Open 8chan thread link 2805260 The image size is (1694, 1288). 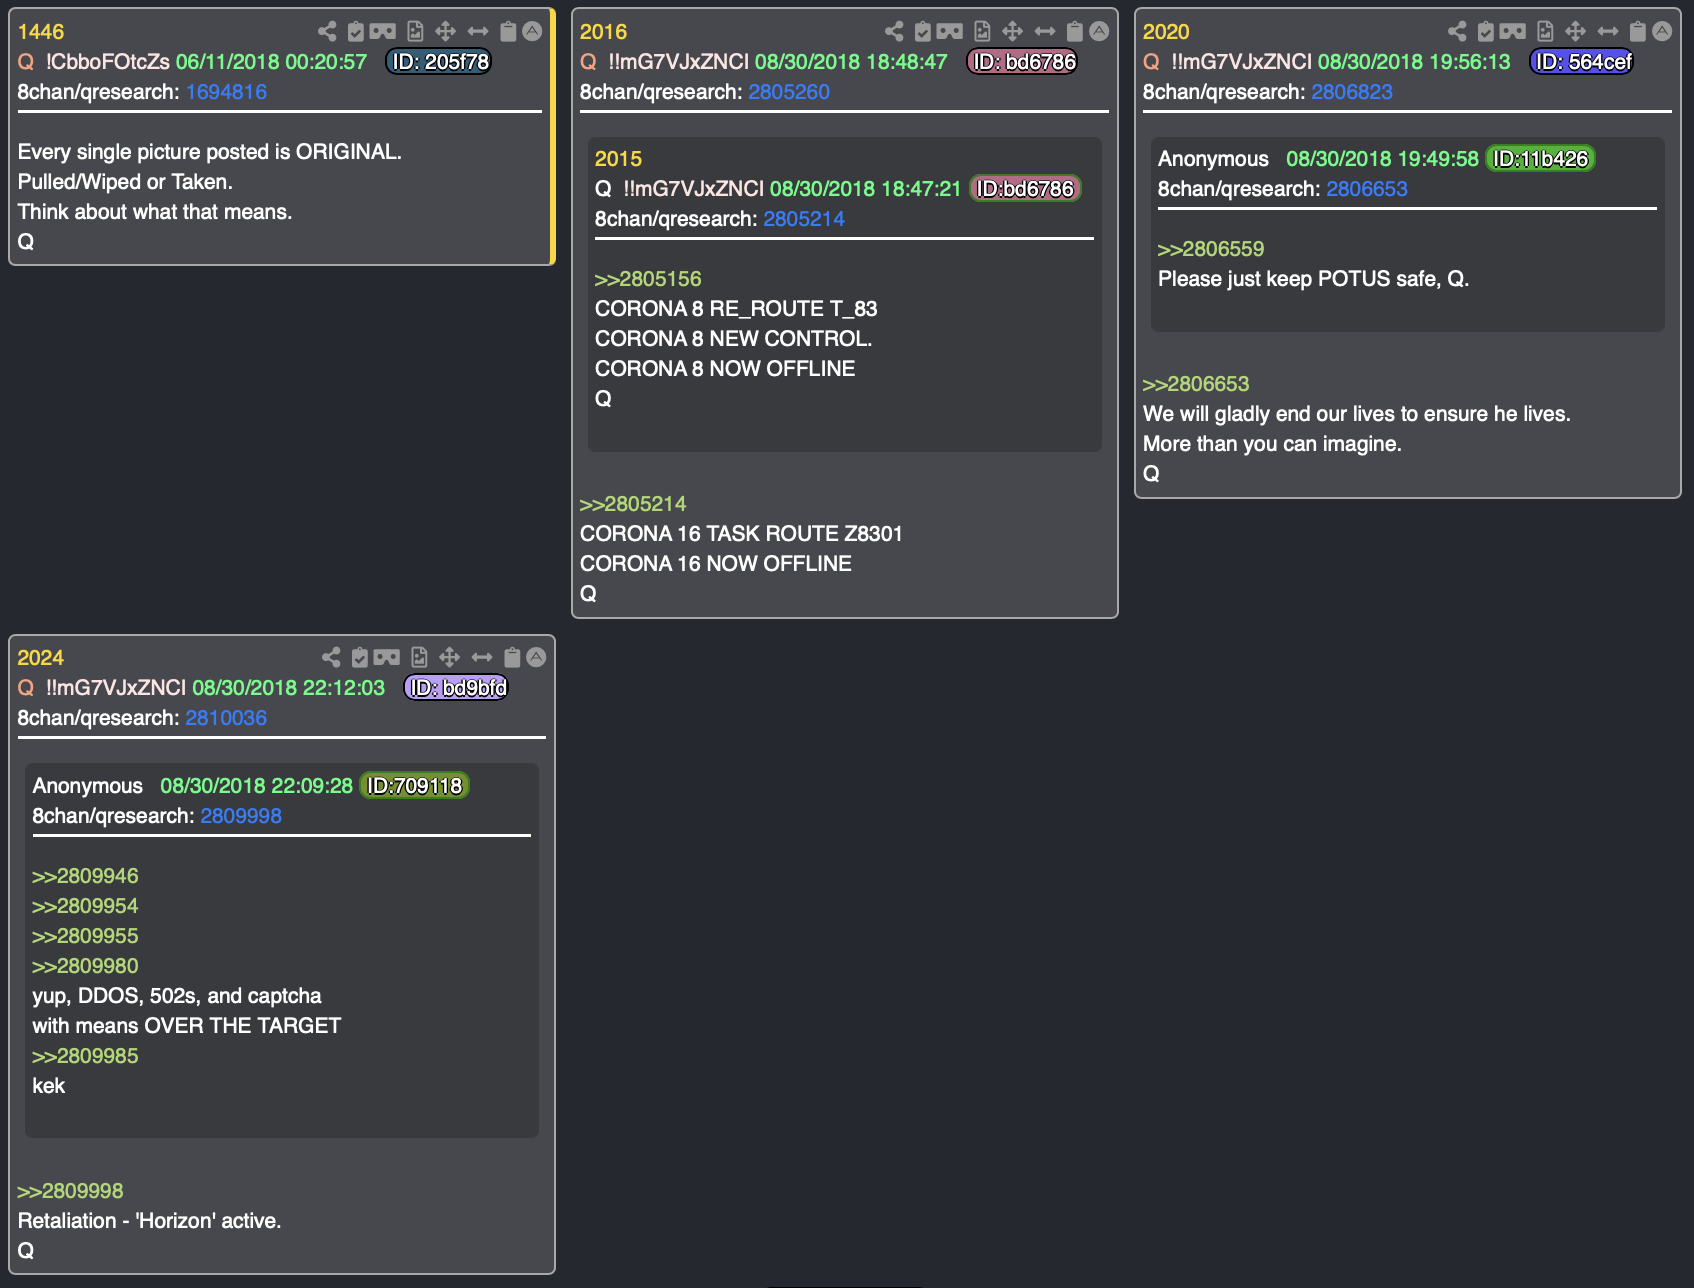coord(789,92)
